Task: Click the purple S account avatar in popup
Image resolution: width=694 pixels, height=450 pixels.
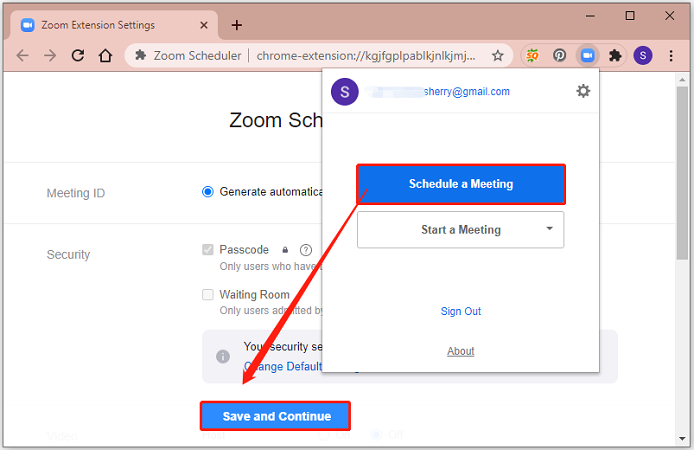Action: (344, 92)
